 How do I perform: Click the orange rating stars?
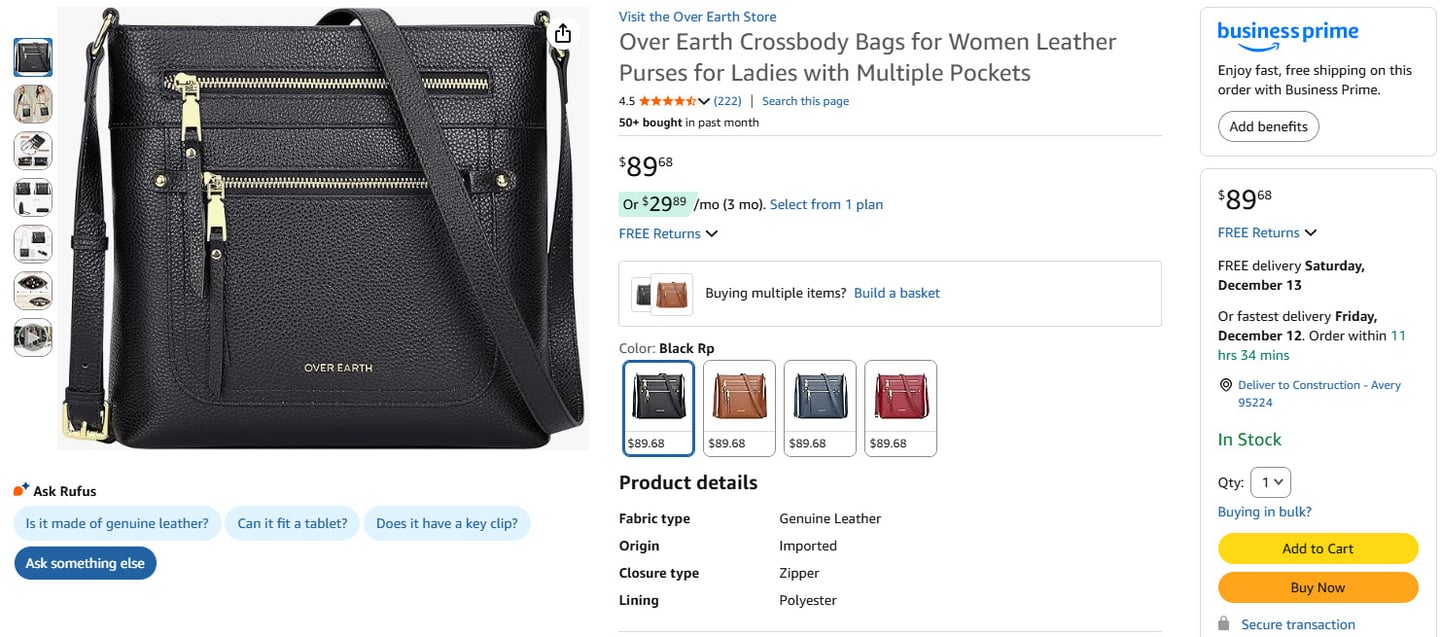pos(667,101)
